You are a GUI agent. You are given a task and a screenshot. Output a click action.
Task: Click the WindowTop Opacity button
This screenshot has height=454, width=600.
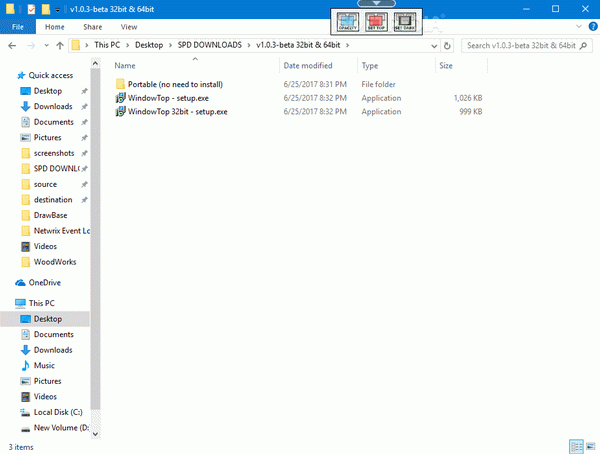347,22
